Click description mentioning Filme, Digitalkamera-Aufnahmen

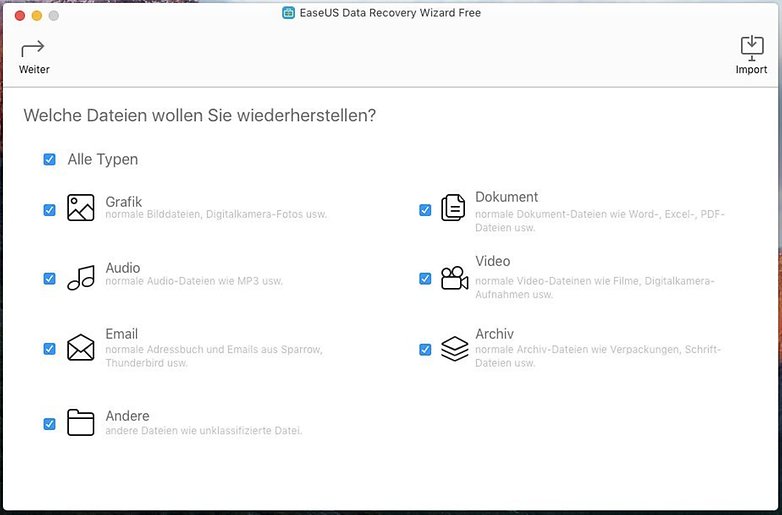[x=594, y=288]
